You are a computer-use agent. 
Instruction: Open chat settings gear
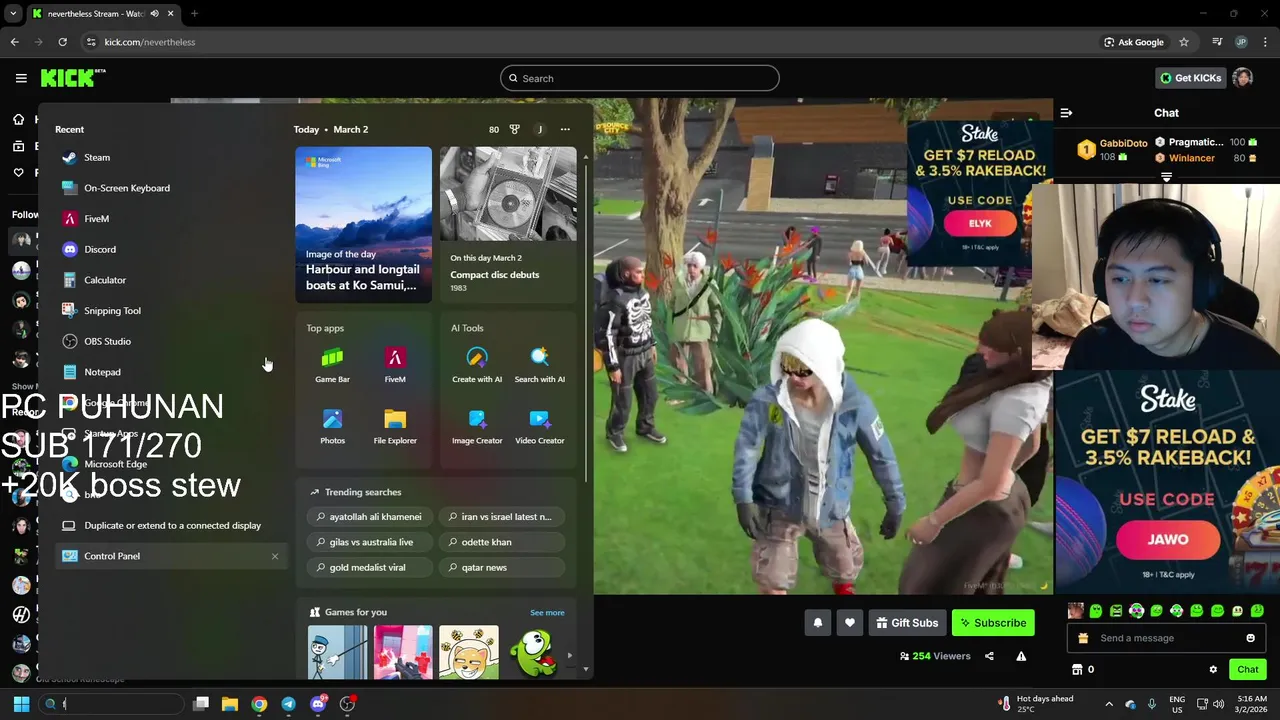click(x=1213, y=670)
